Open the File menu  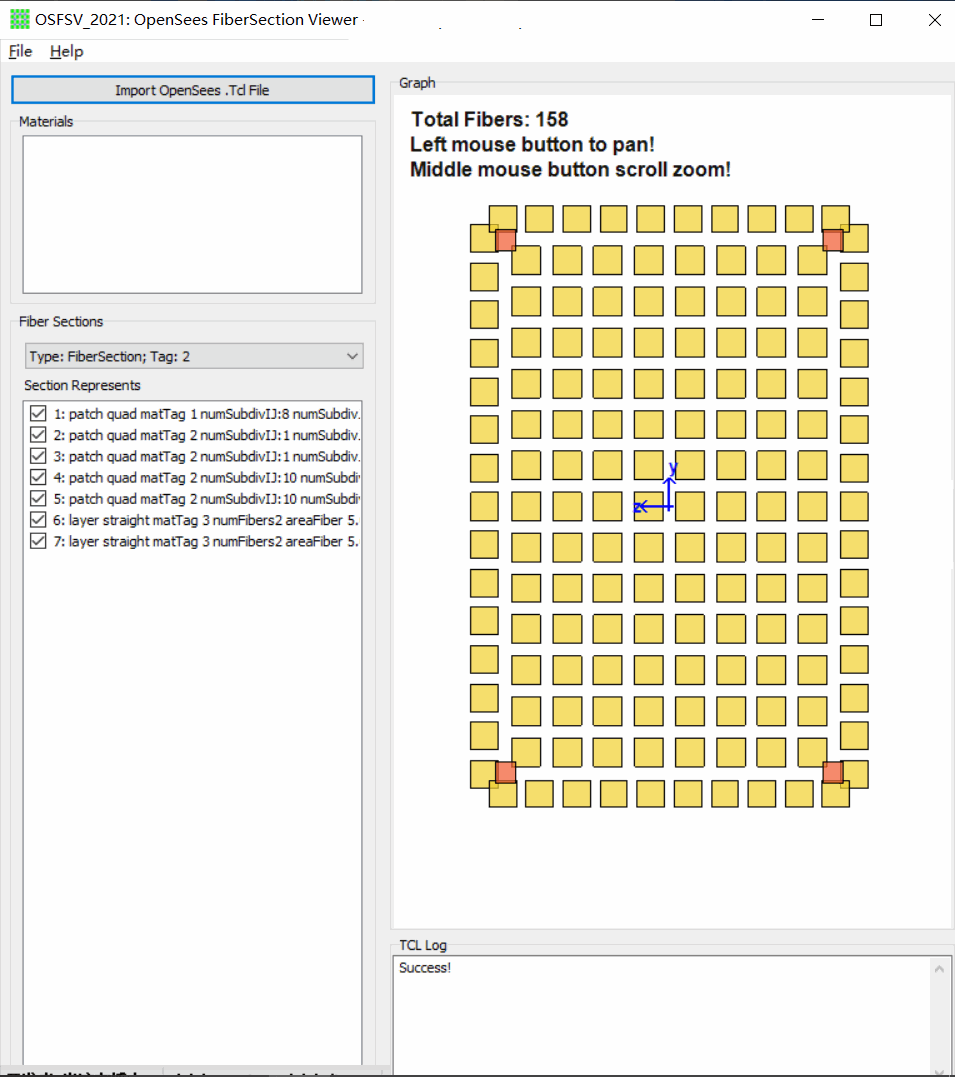[19, 51]
